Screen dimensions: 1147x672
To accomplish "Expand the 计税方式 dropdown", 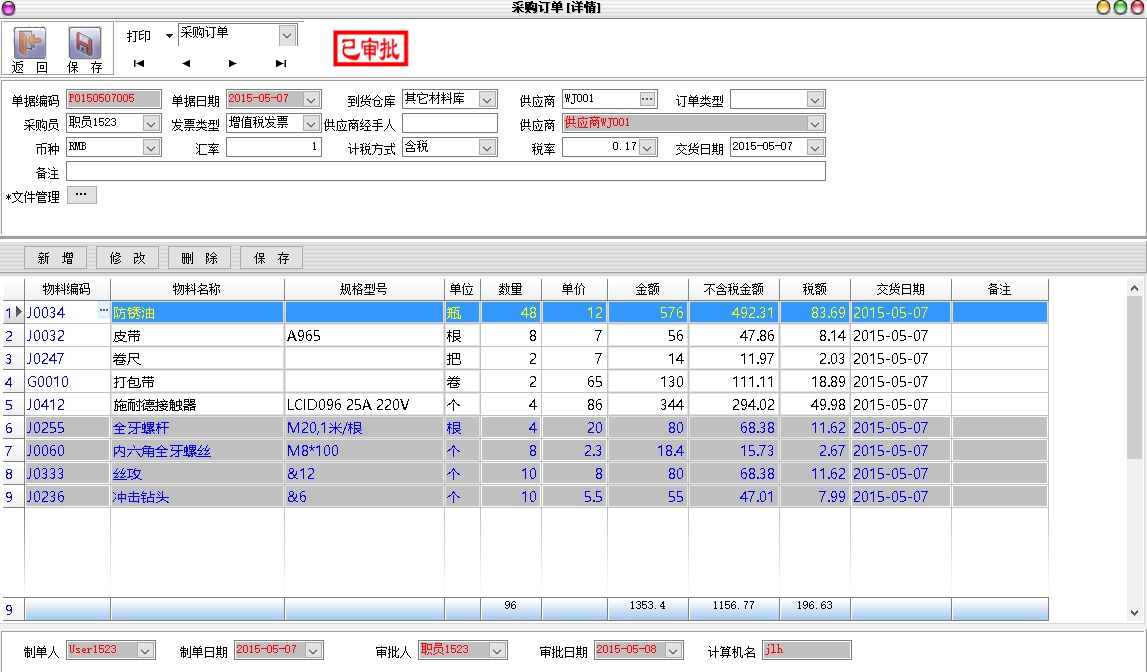I will (487, 148).
